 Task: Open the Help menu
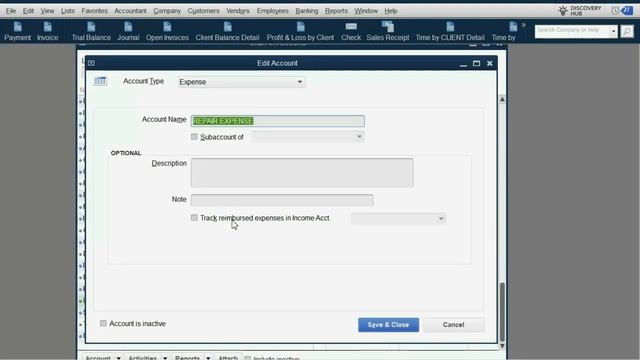pyautogui.click(x=391, y=11)
